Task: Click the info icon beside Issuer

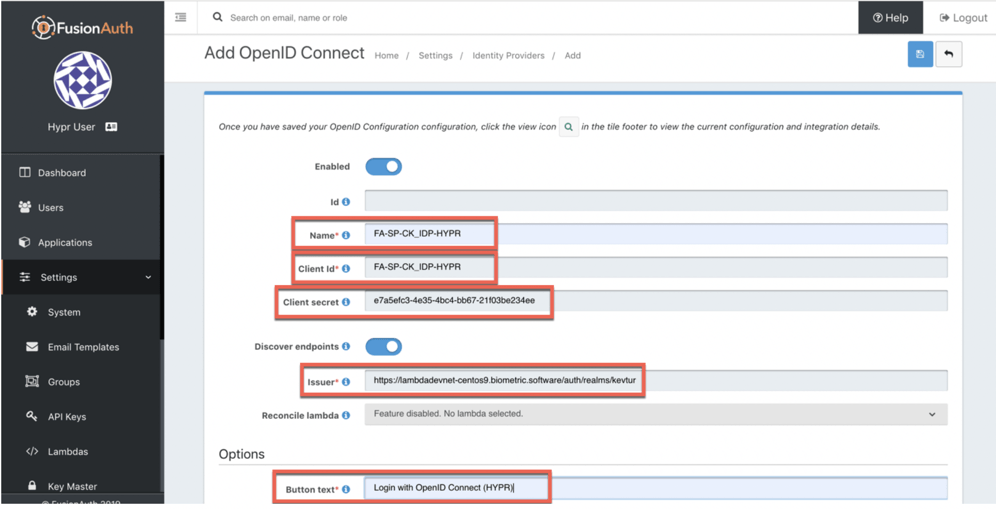Action: point(346,382)
